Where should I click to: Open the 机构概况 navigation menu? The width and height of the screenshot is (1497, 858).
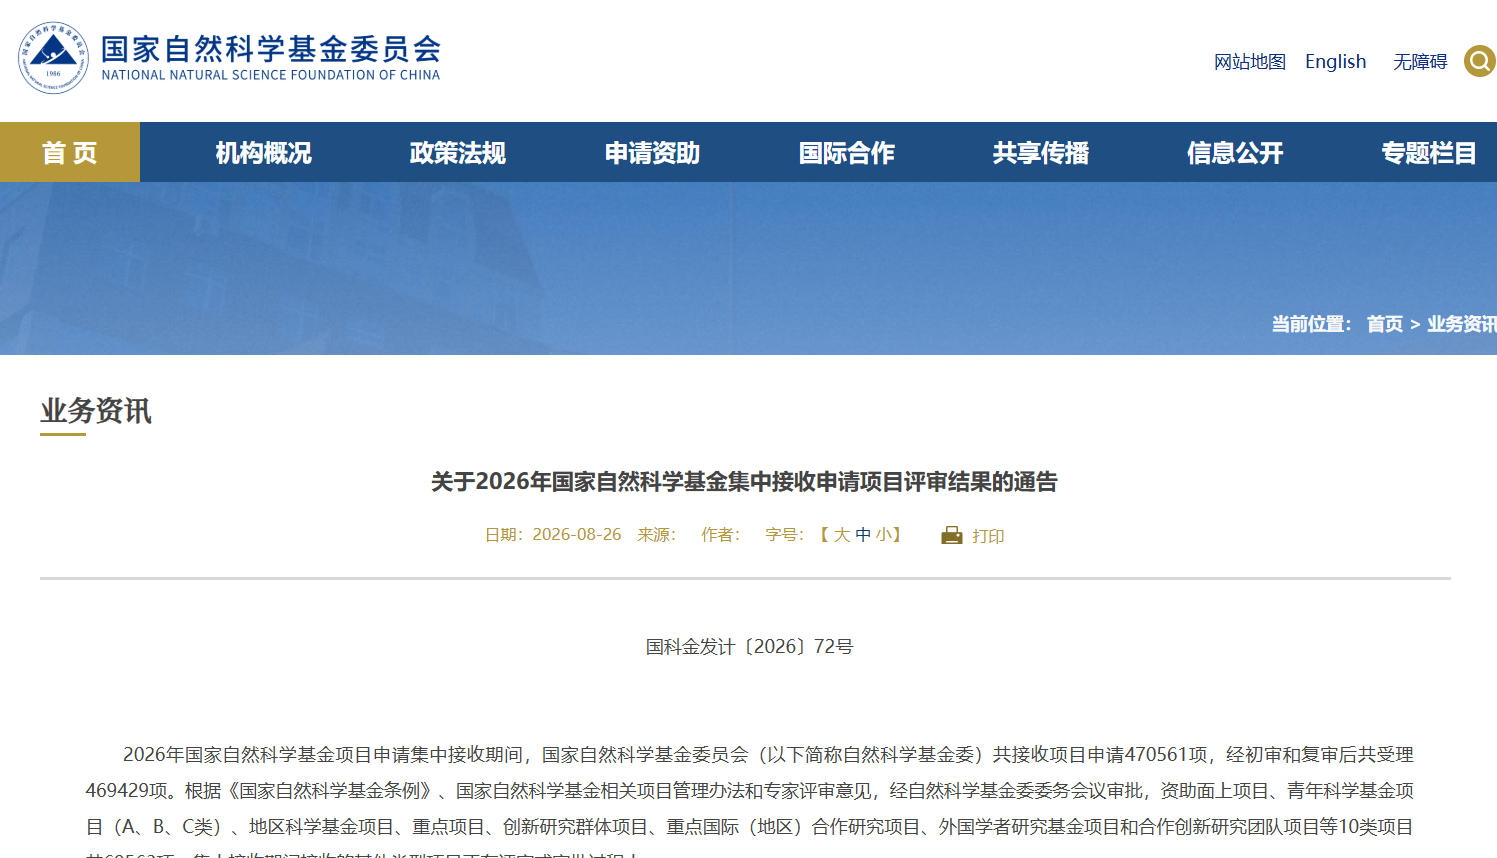click(x=264, y=153)
